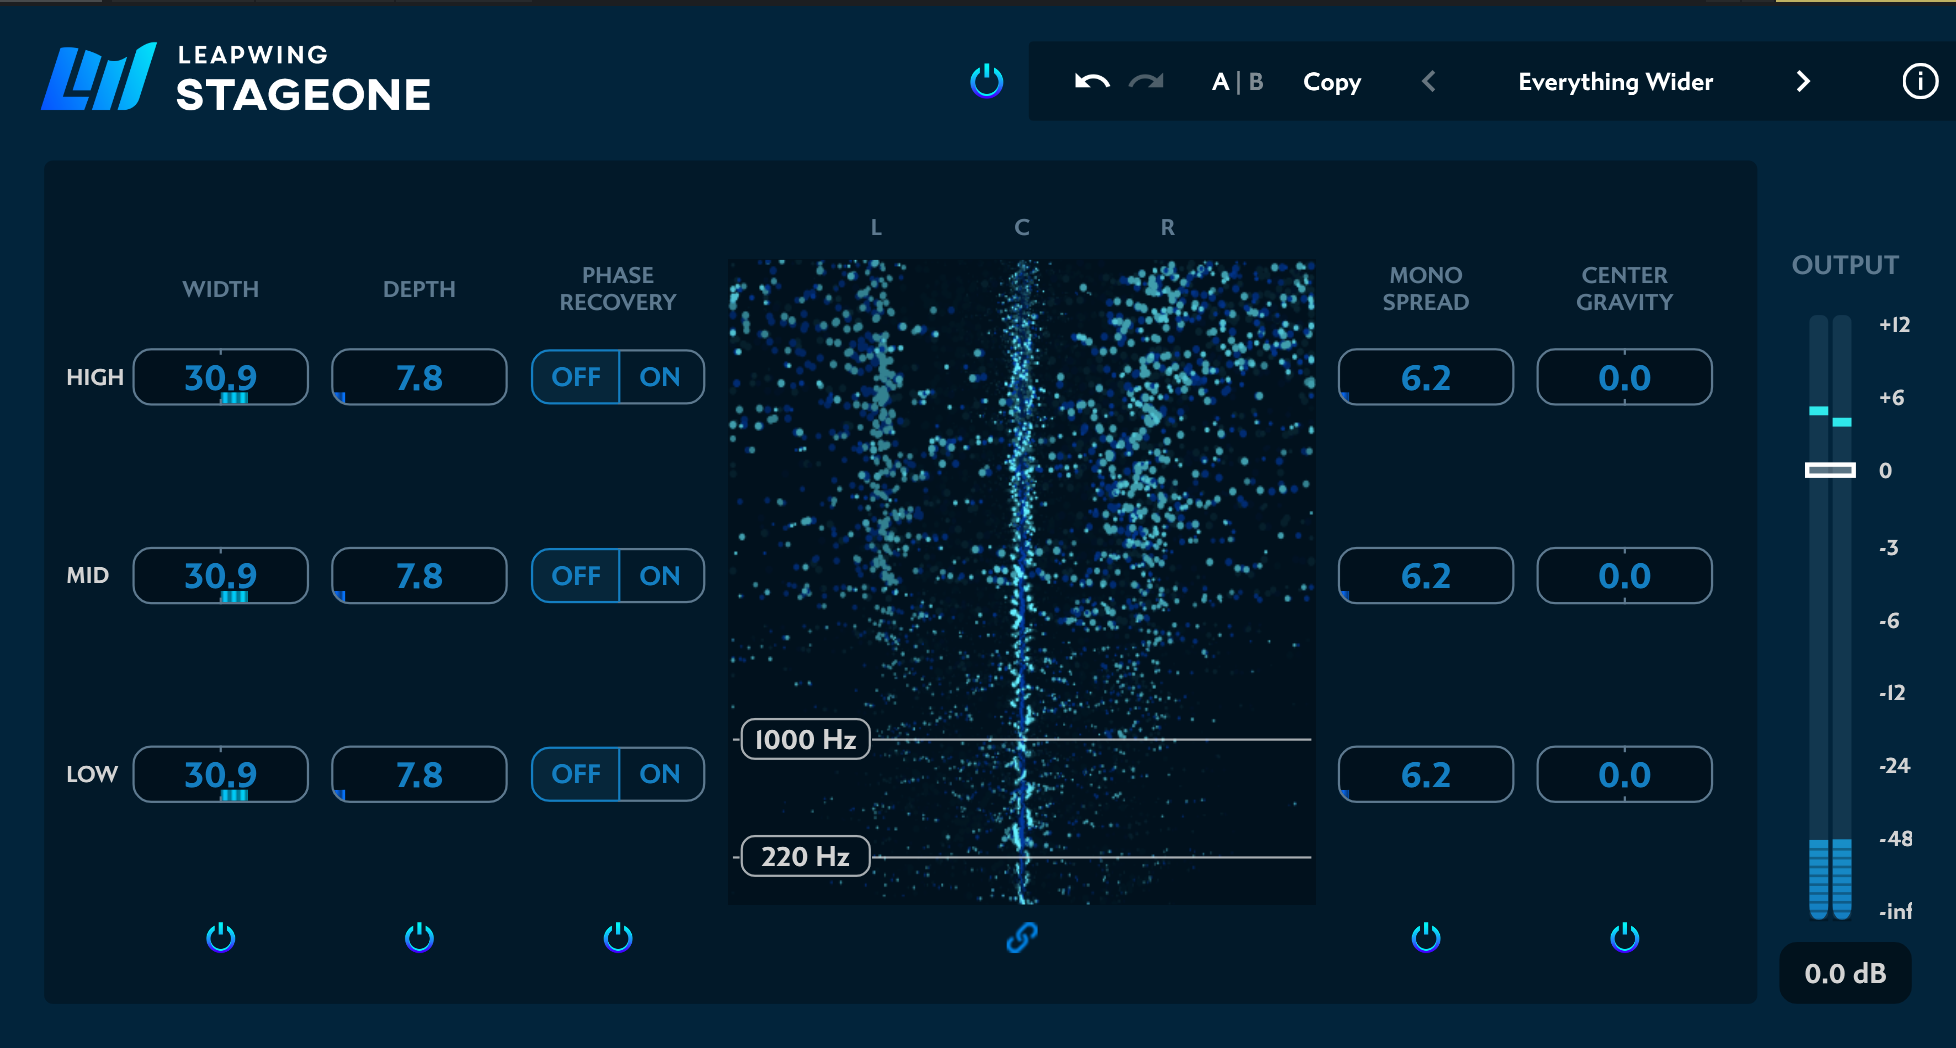Click the stereo field vectorscope display

click(1022, 582)
